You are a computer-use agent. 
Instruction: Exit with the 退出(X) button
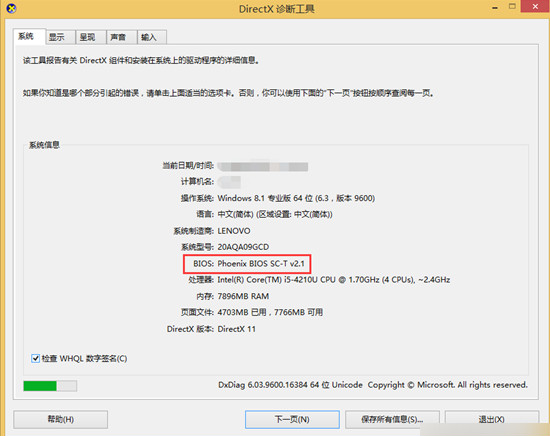492,419
